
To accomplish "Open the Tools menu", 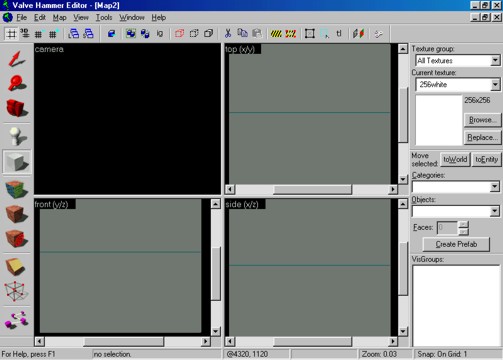I will 104,17.
